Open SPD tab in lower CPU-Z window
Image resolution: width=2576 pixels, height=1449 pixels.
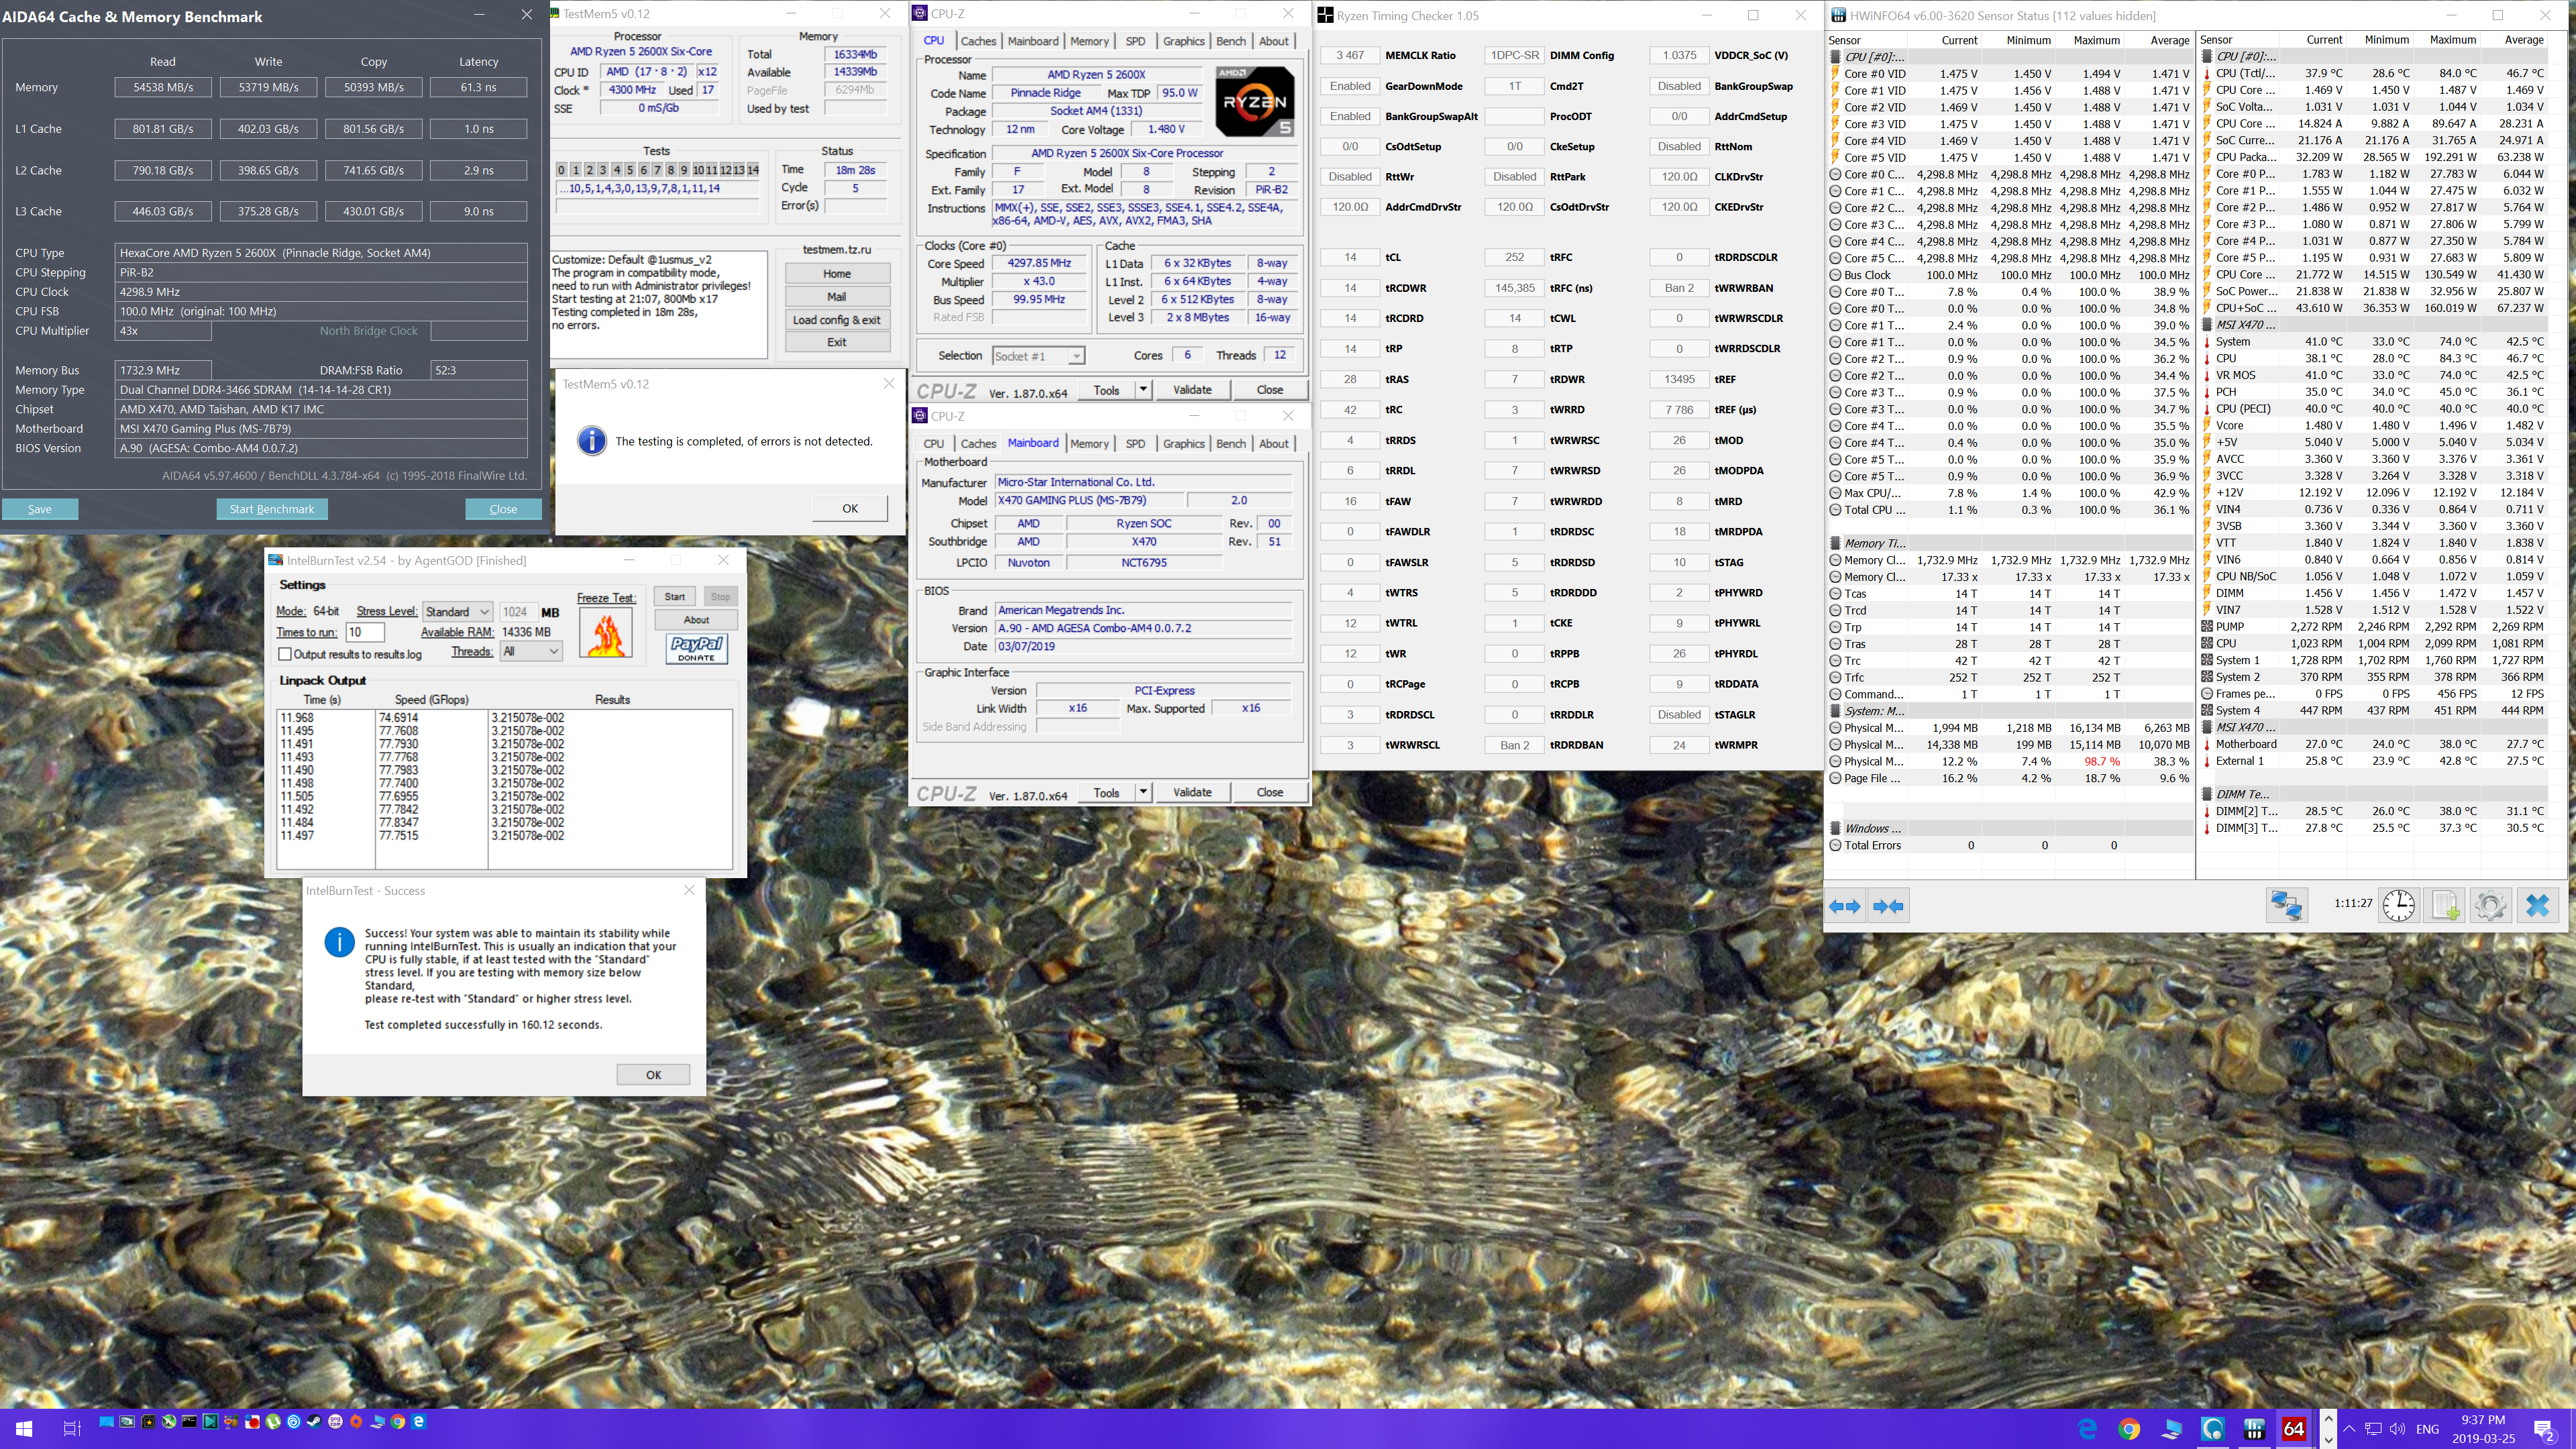pos(1135,443)
